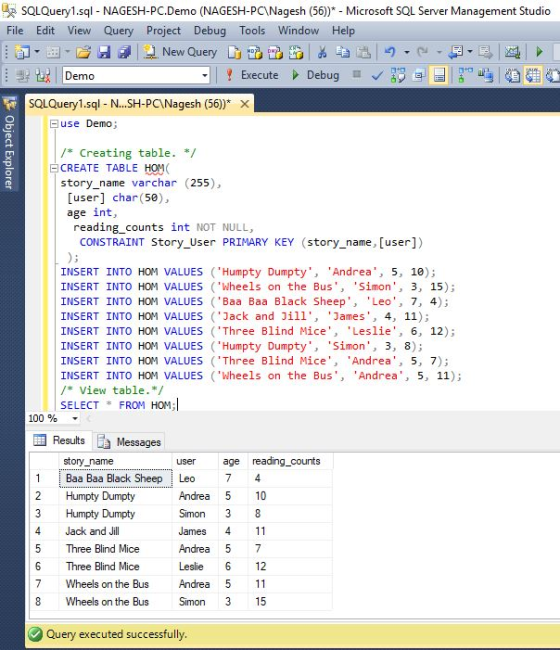Select Results to Text icon
This screenshot has width=560, height=650.
pyautogui.click(x=512, y=76)
